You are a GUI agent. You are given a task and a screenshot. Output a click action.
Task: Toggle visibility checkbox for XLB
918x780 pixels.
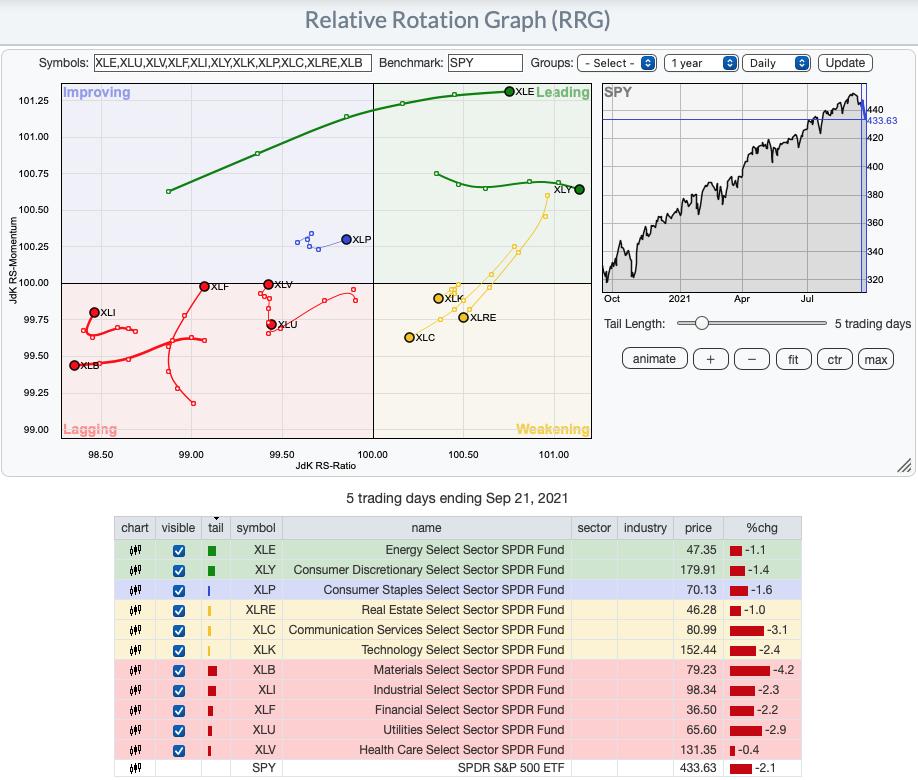click(x=179, y=670)
